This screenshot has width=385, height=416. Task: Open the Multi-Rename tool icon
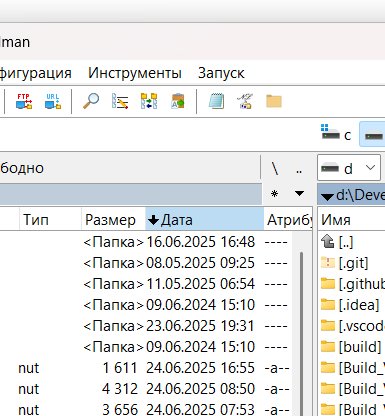pyautogui.click(x=120, y=101)
